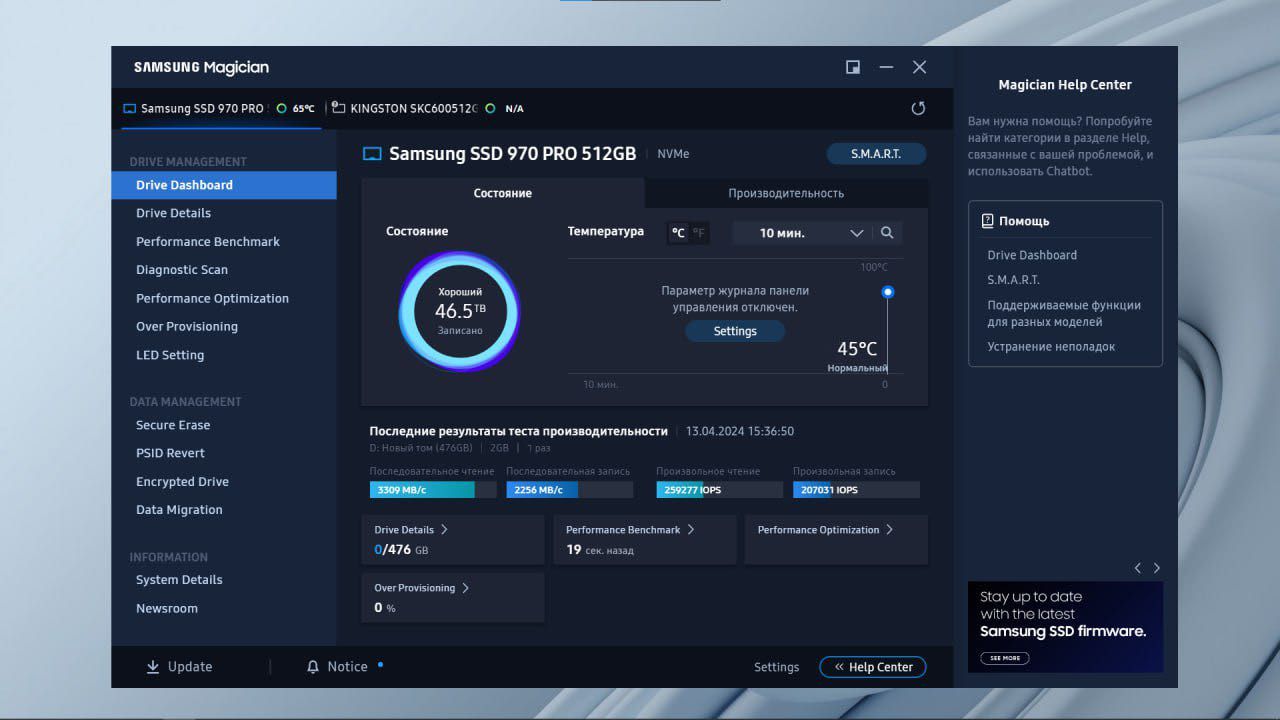Click the Settings link in bottom bar
The height and width of the screenshot is (720, 1280).
(x=776, y=667)
